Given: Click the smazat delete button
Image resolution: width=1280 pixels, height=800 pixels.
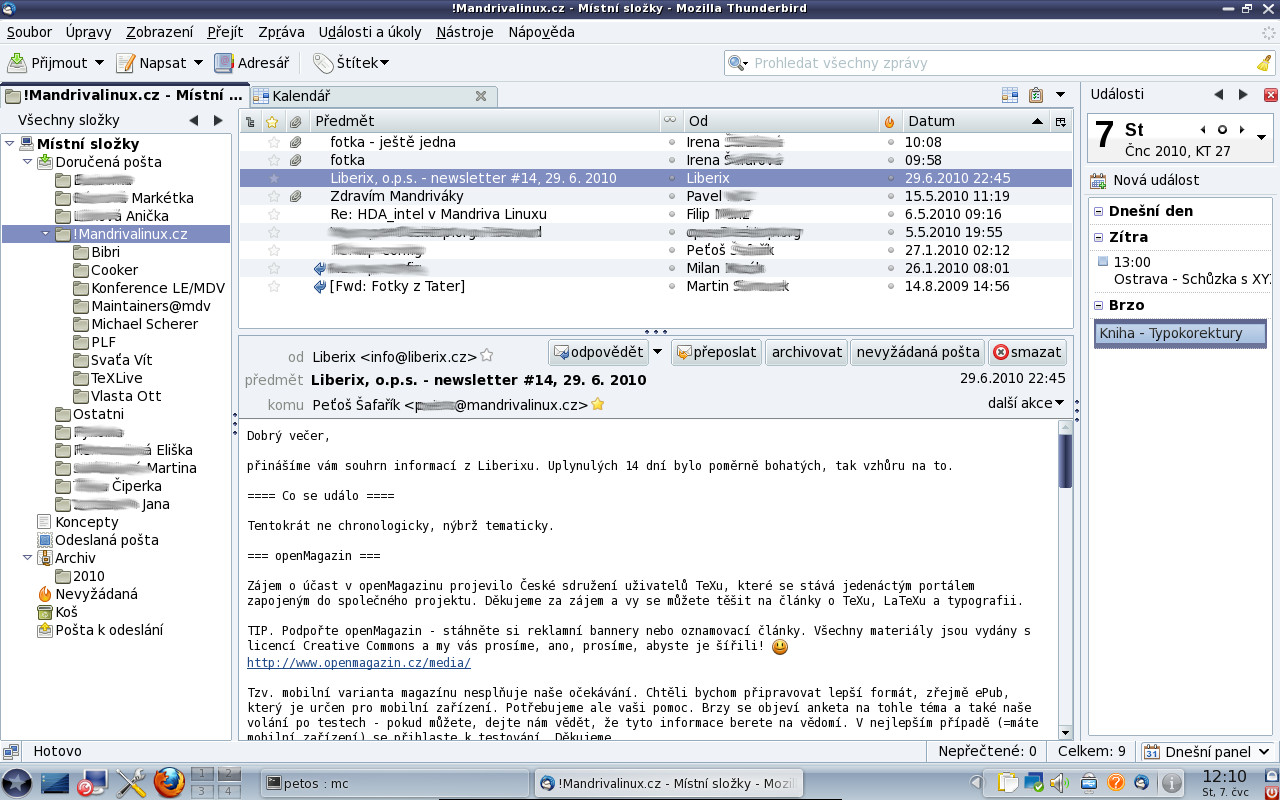Looking at the screenshot, I should [1027, 352].
